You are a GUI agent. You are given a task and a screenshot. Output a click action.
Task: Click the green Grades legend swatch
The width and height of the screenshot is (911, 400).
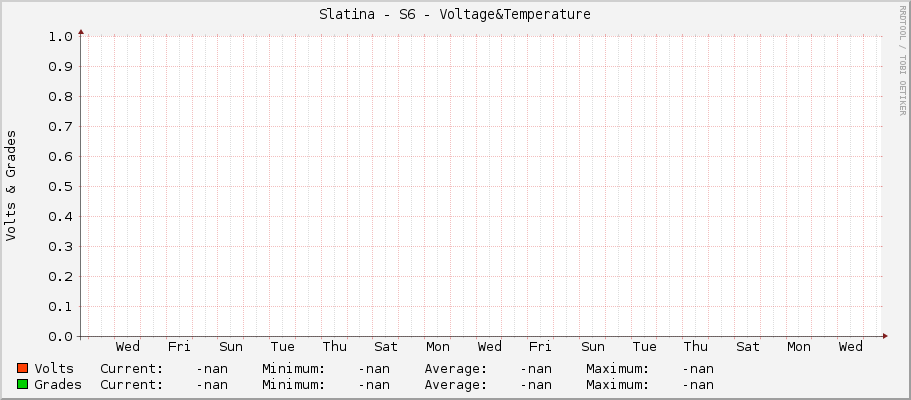click(23, 384)
